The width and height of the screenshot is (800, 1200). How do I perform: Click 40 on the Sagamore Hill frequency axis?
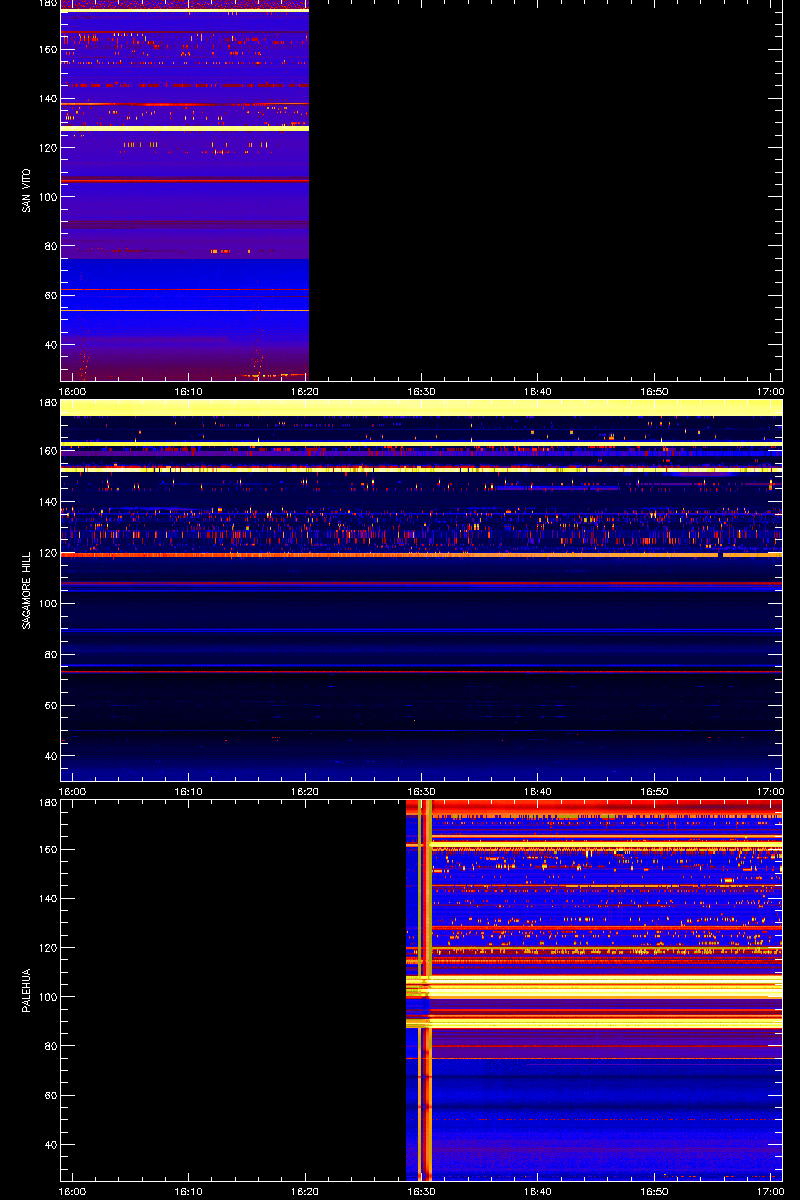click(x=50, y=756)
